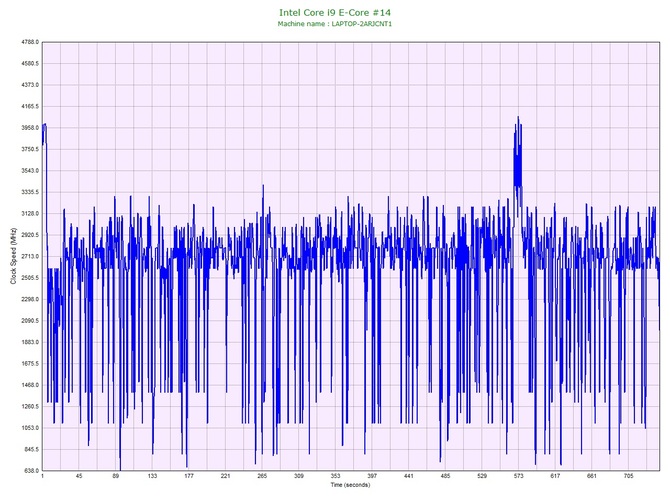
Task: Click the 309 time axis tick label
Action: pos(299,476)
